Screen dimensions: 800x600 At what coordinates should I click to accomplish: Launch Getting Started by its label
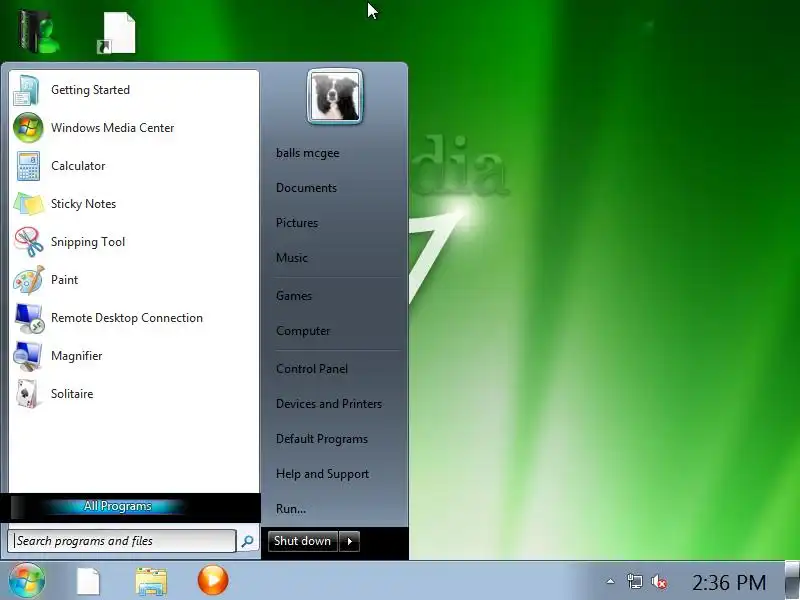pyautogui.click(x=90, y=90)
